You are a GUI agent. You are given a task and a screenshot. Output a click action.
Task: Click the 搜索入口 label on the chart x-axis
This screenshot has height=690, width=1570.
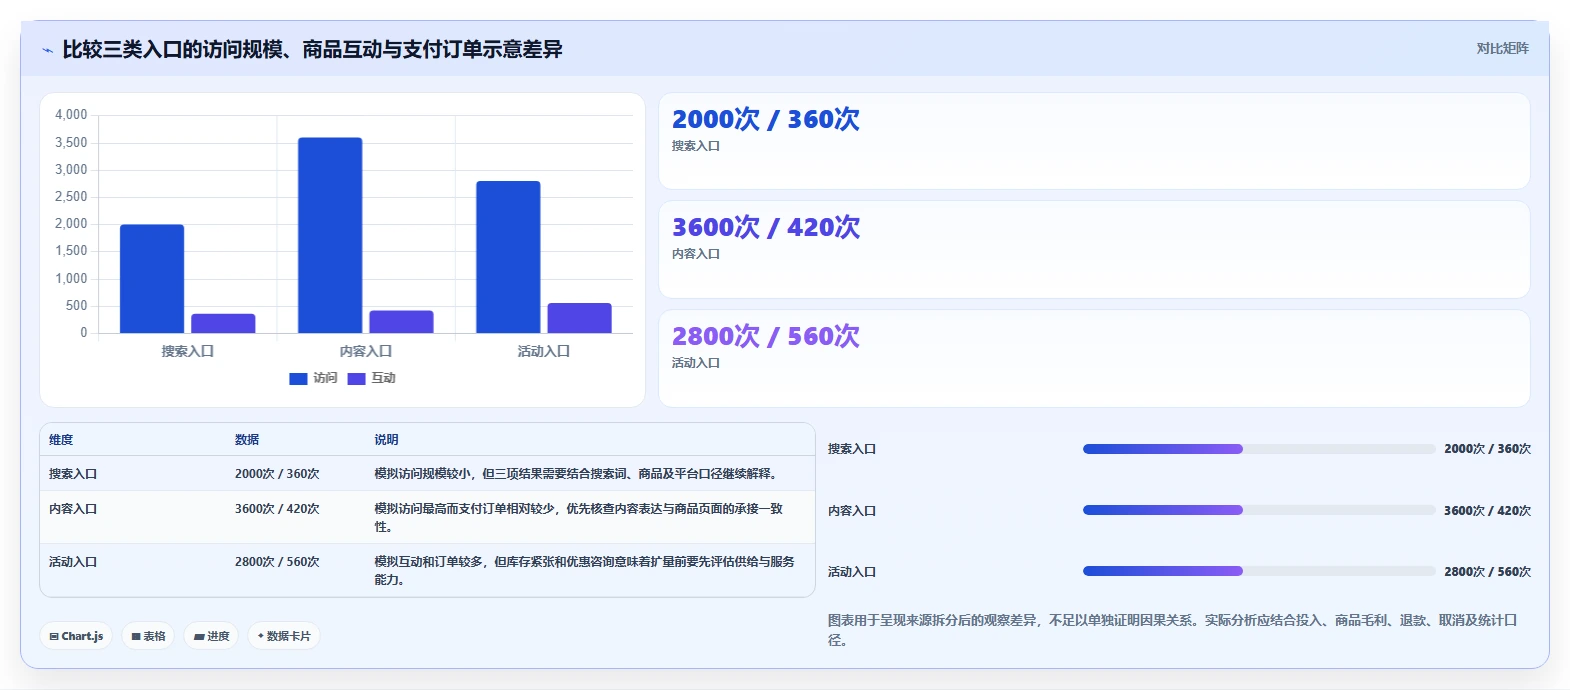[188, 352]
